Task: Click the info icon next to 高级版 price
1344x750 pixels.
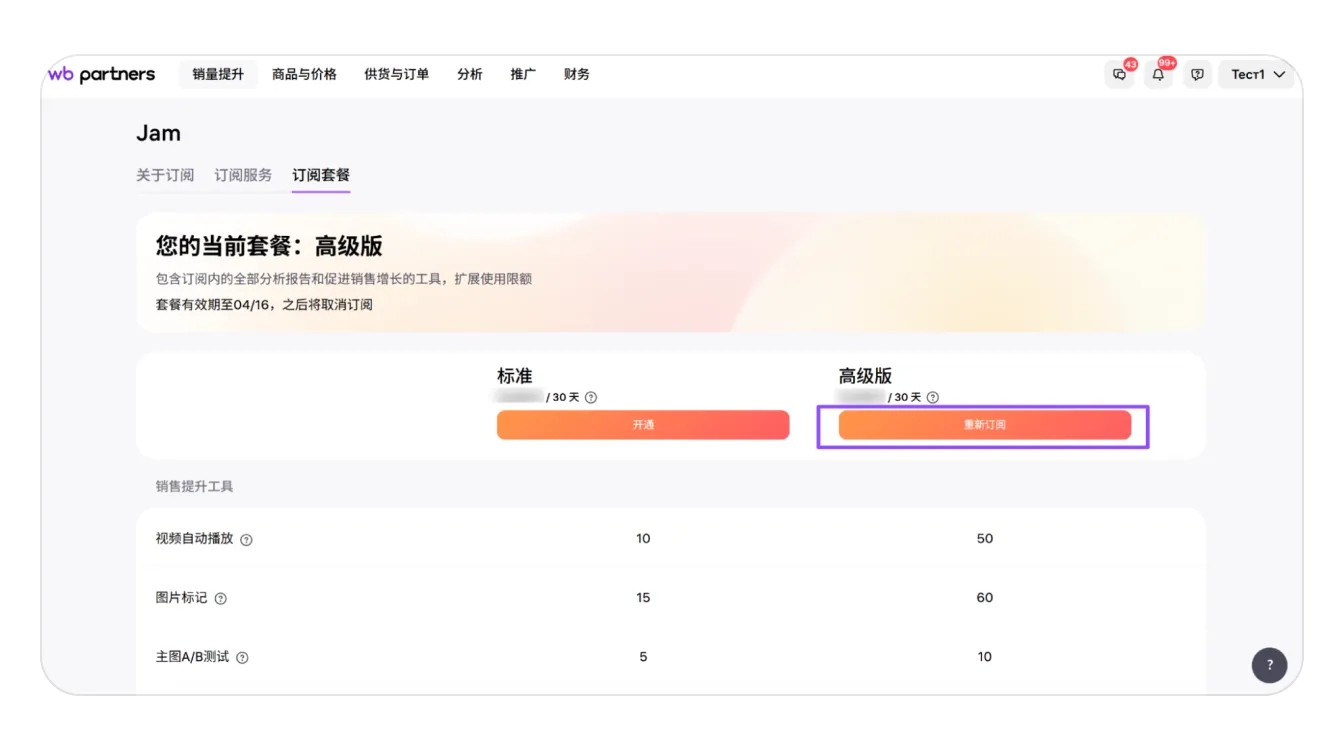Action: tap(933, 397)
